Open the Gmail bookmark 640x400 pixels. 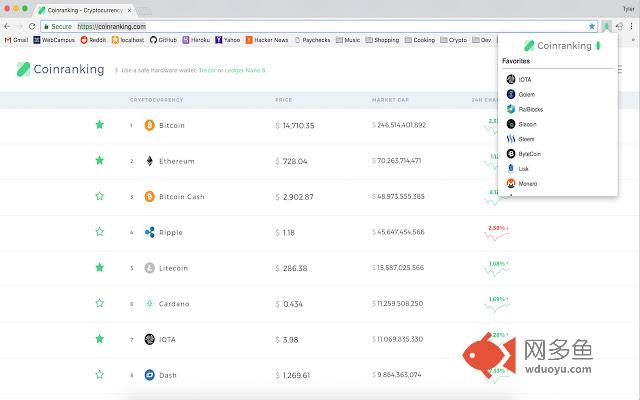coord(16,40)
